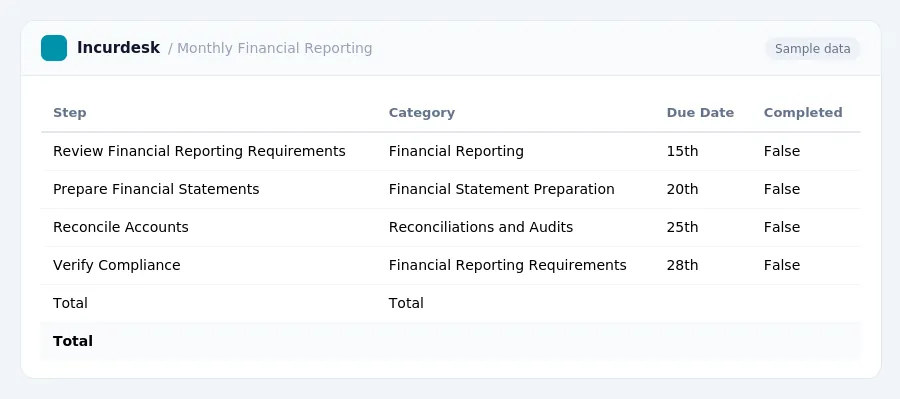Select the Prepare Financial Statements step
This screenshot has width=900, height=399.
click(156, 189)
